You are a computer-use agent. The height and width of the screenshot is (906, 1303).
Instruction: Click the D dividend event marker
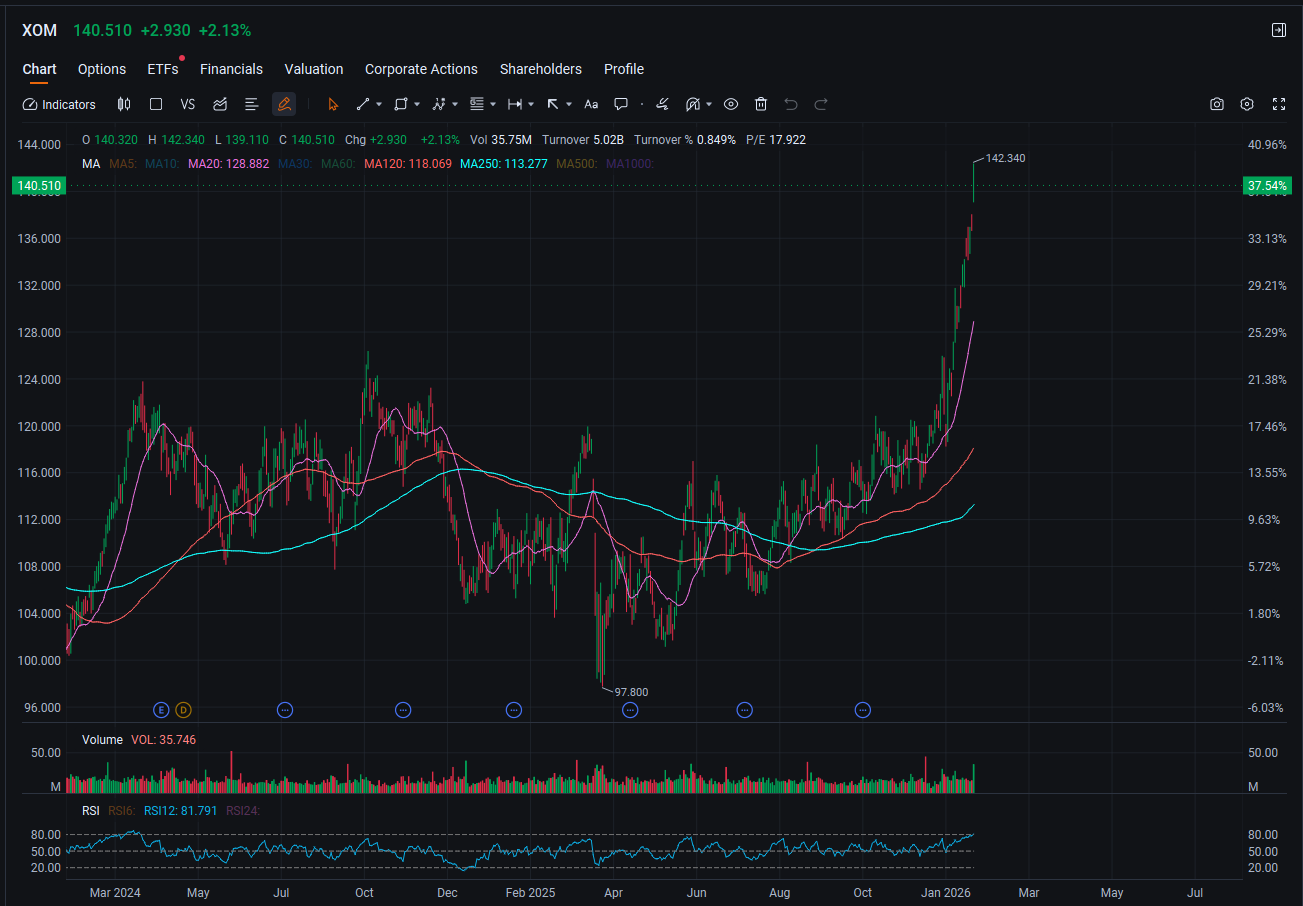(x=183, y=710)
